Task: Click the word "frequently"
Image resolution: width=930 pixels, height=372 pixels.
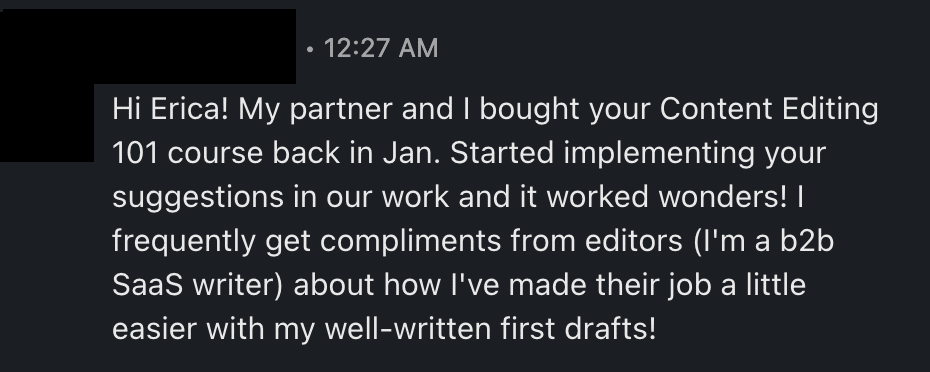Action: (184, 242)
